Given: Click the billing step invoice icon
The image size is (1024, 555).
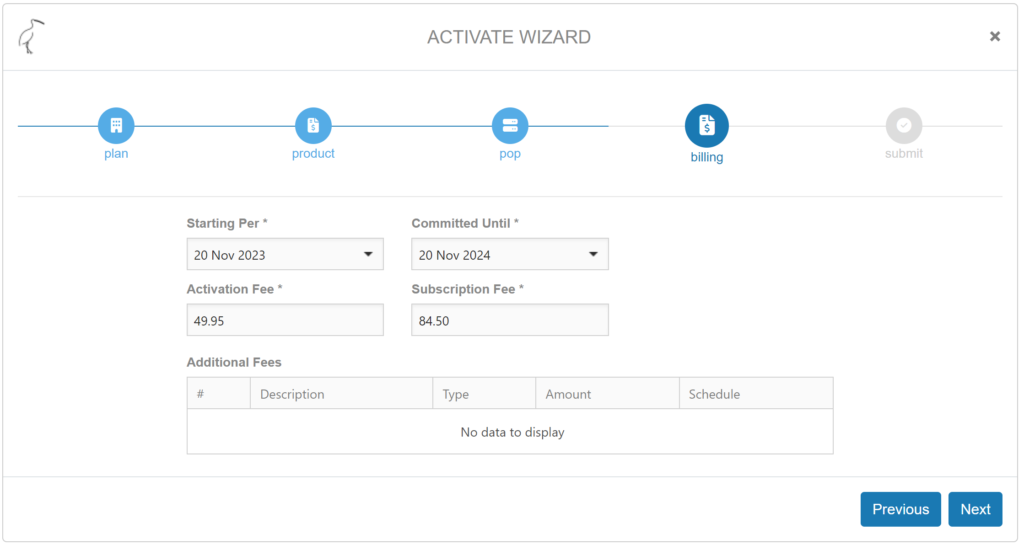Looking at the screenshot, I should click(707, 126).
